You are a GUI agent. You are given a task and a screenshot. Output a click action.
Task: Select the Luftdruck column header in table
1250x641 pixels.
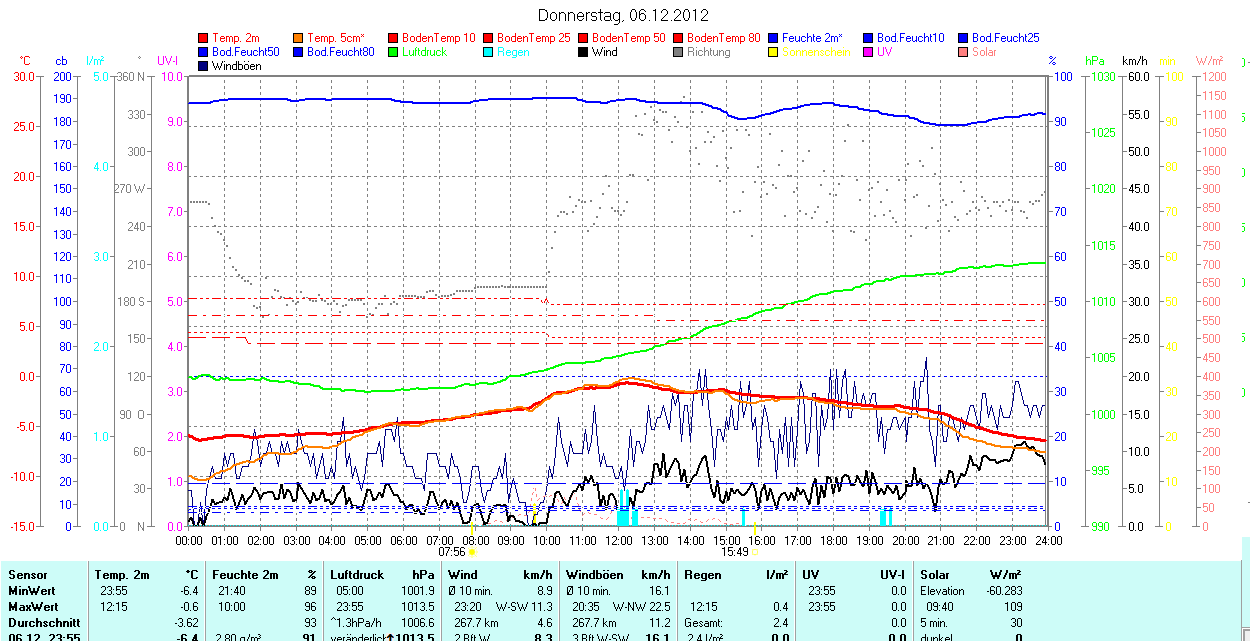(x=356, y=575)
